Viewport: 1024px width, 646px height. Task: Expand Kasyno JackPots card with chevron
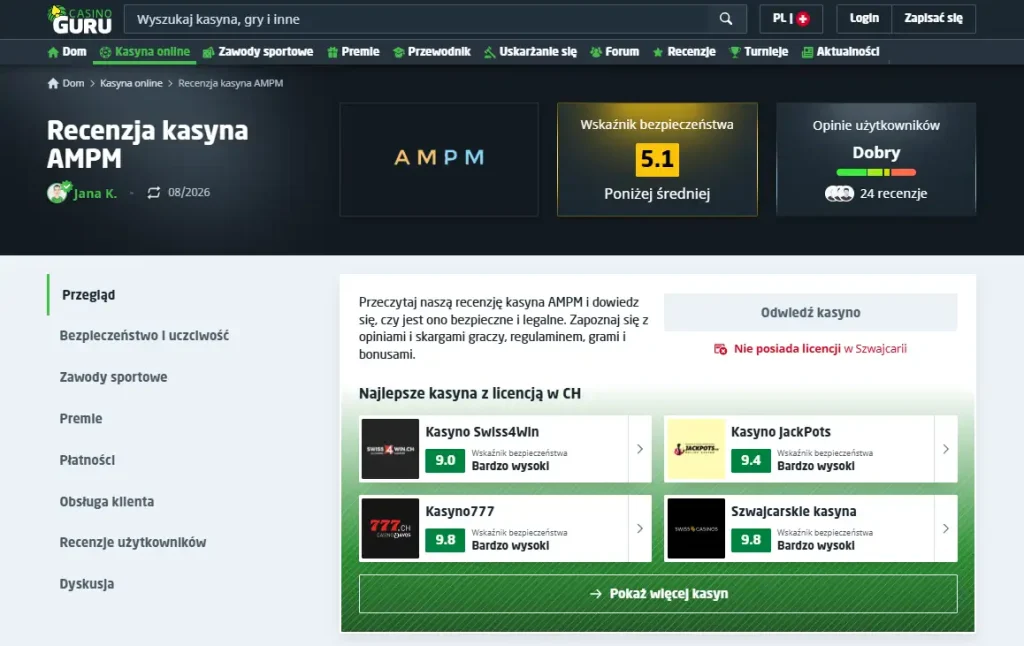coord(946,449)
